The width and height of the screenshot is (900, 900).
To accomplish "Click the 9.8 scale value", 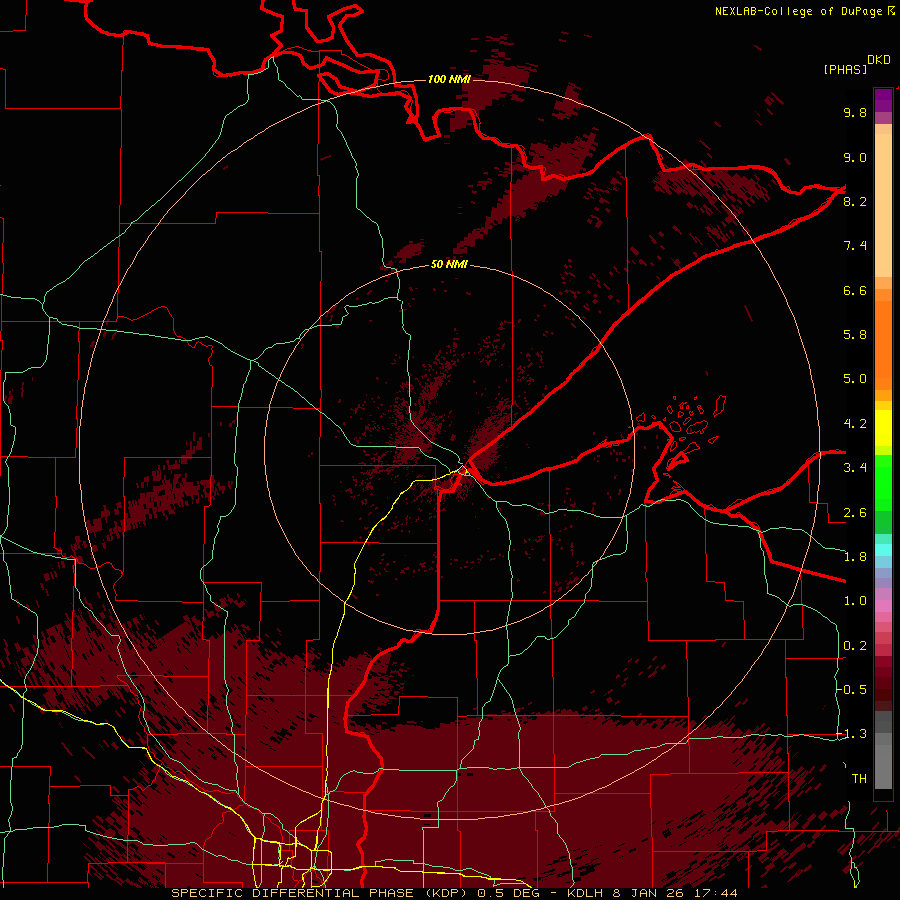I will click(x=855, y=112).
